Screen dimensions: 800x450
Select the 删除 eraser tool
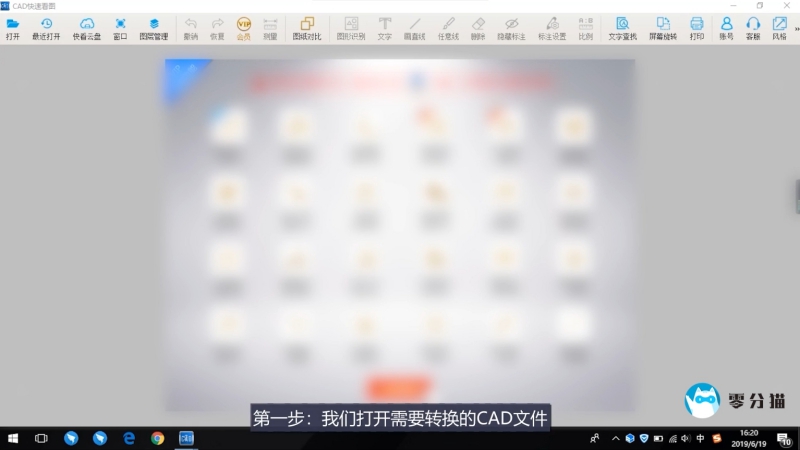coord(478,29)
